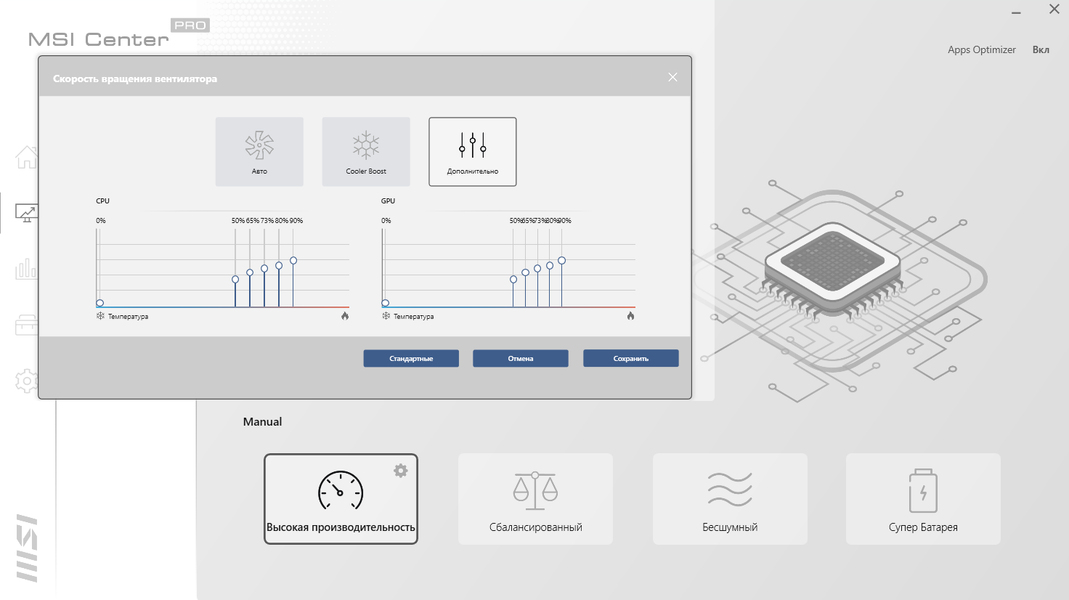Viewport: 1069px width, 600px height.
Task: Click the CPU fan curve 50% slider handle
Action: (235, 280)
